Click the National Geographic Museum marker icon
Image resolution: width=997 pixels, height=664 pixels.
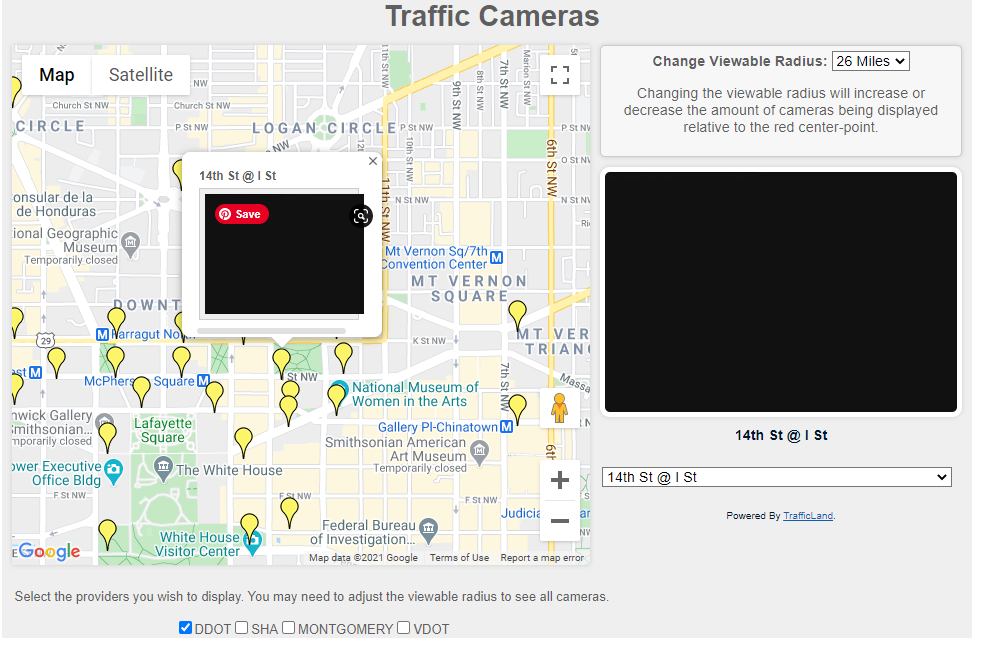[x=130, y=244]
